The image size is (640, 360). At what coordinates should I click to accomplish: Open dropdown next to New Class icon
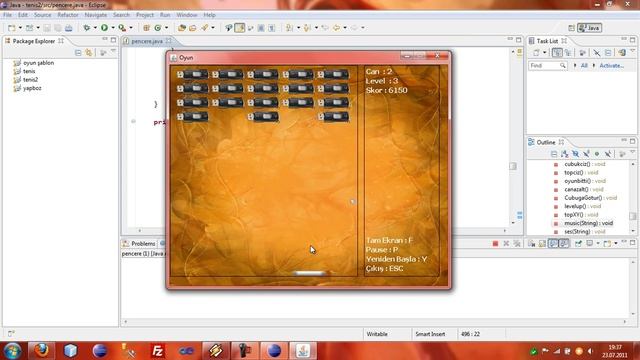click(166, 28)
